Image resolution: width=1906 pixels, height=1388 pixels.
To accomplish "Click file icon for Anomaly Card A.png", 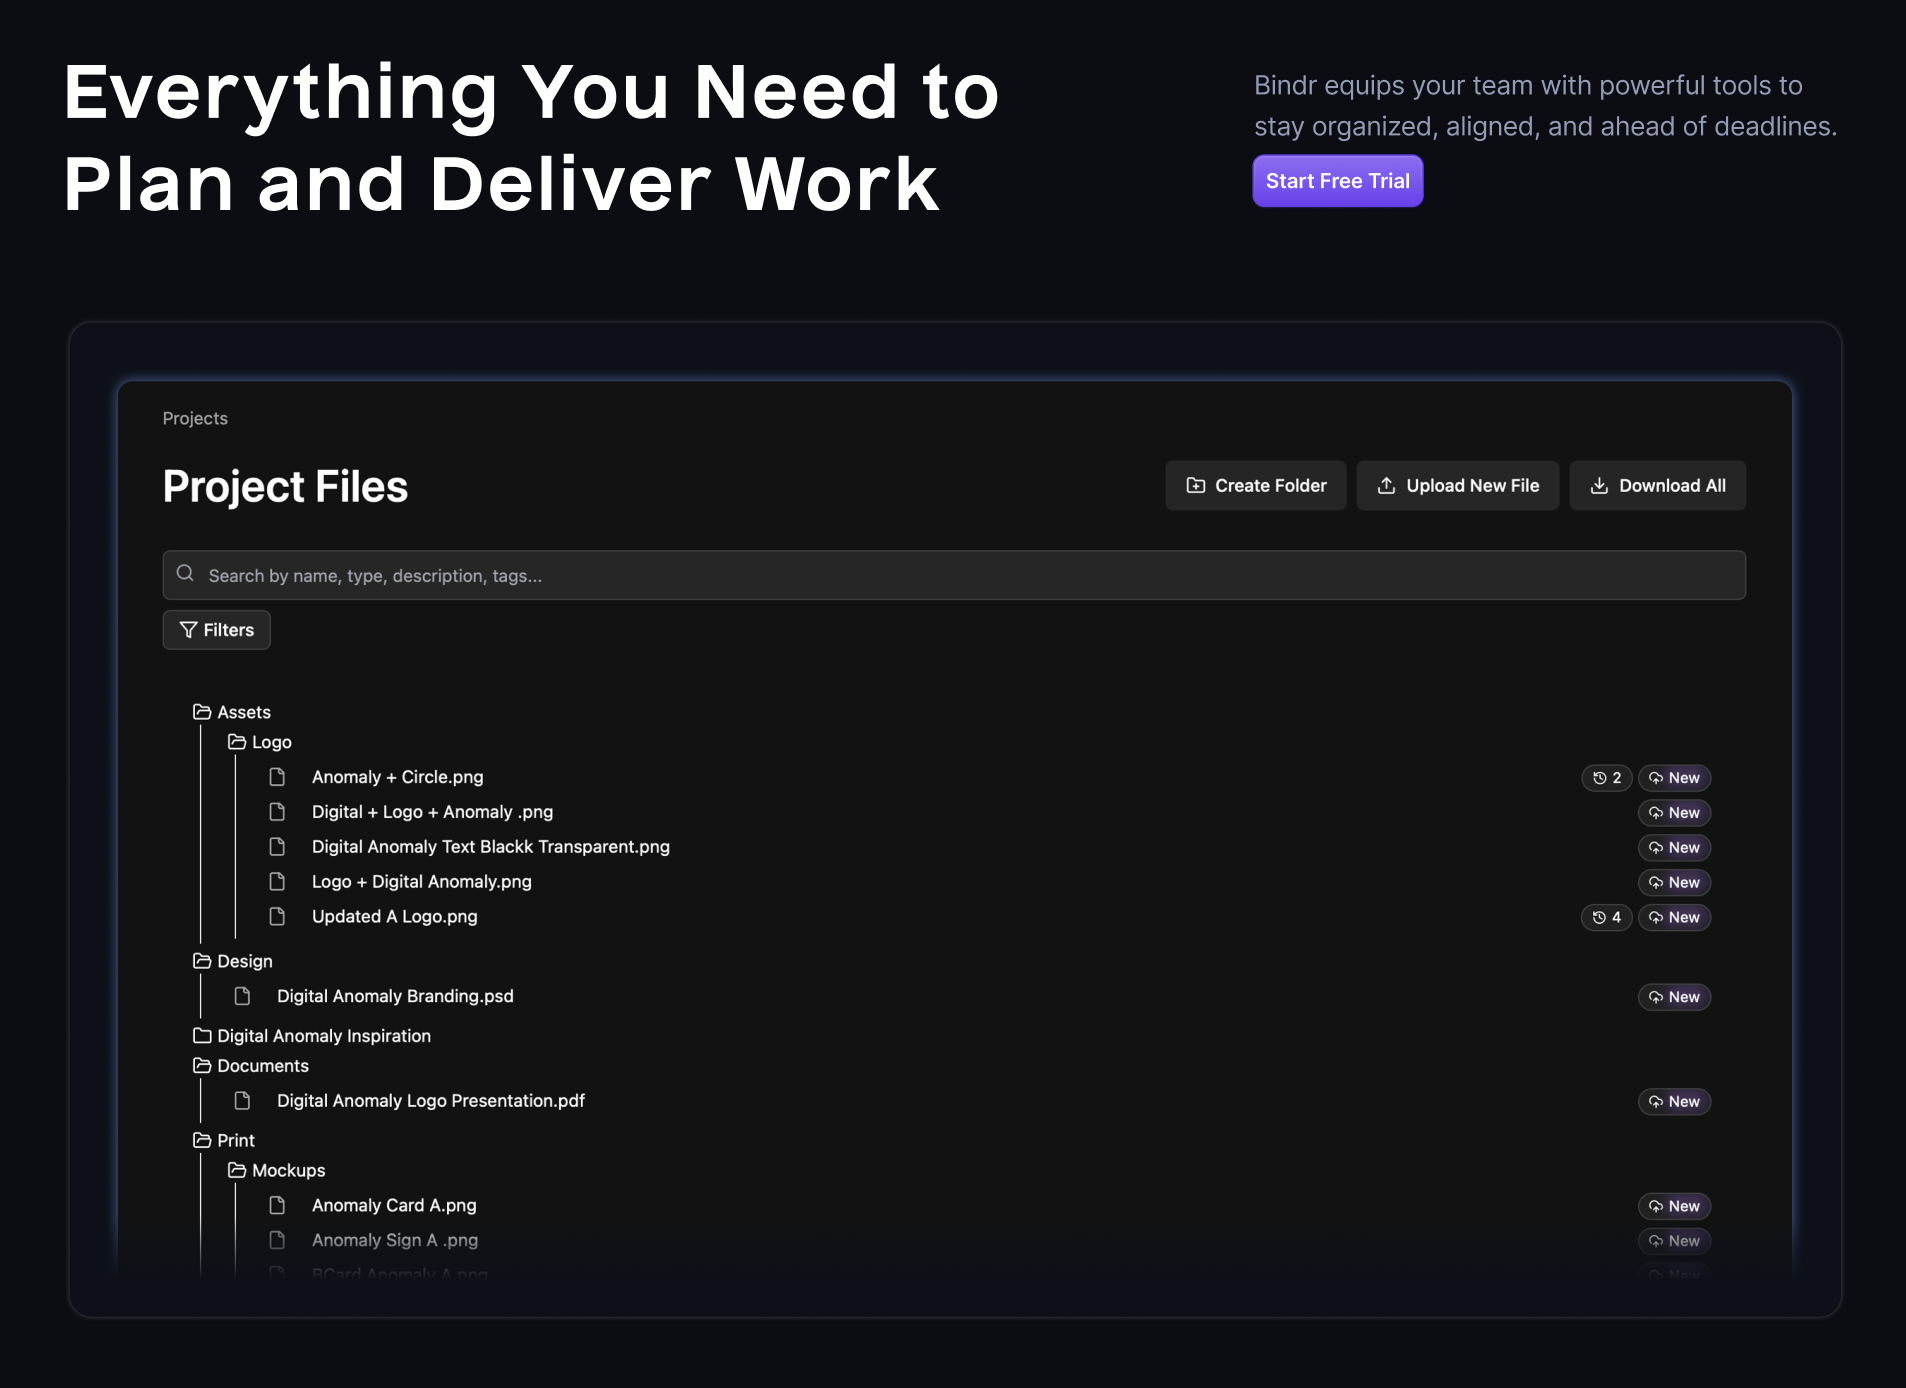I will click(x=277, y=1206).
